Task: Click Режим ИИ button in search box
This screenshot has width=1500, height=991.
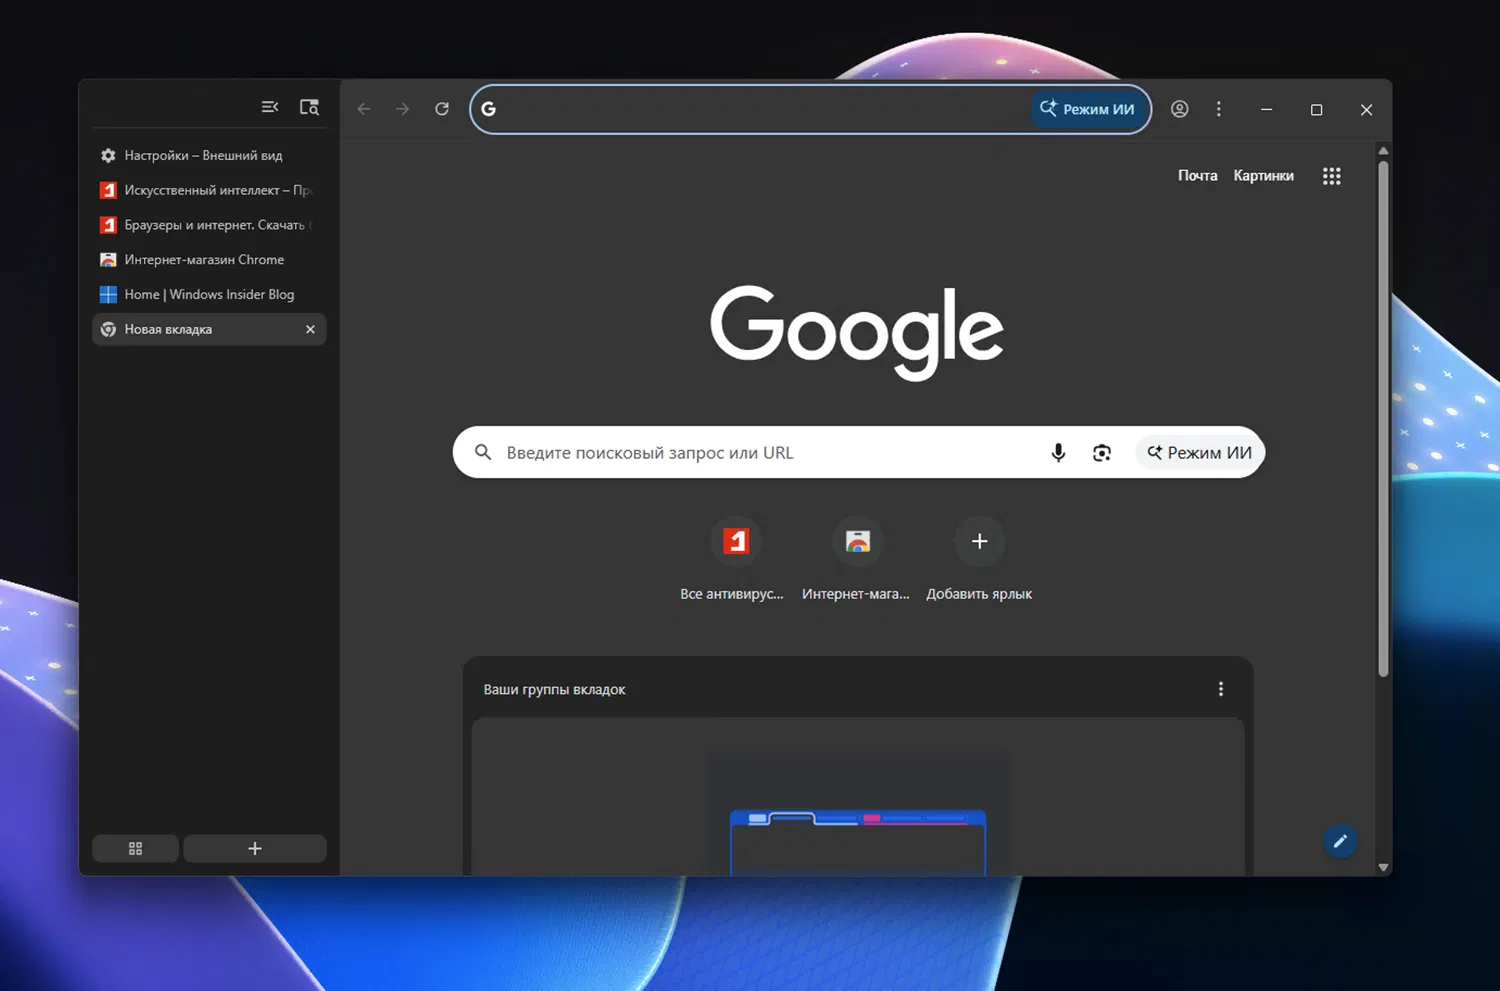Action: [1199, 453]
